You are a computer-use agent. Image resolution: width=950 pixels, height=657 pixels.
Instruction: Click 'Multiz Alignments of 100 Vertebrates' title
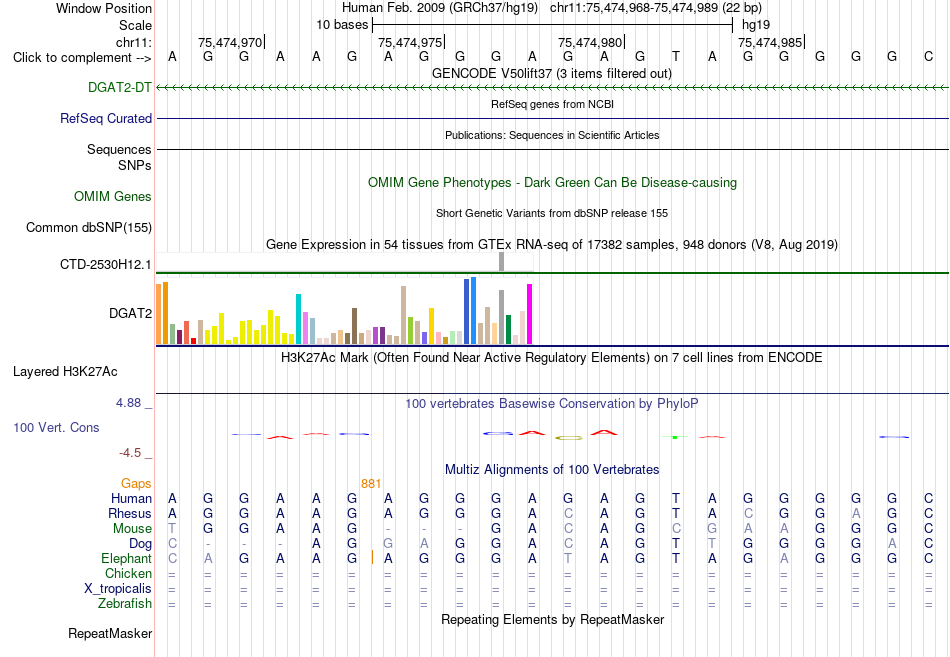tap(552, 469)
